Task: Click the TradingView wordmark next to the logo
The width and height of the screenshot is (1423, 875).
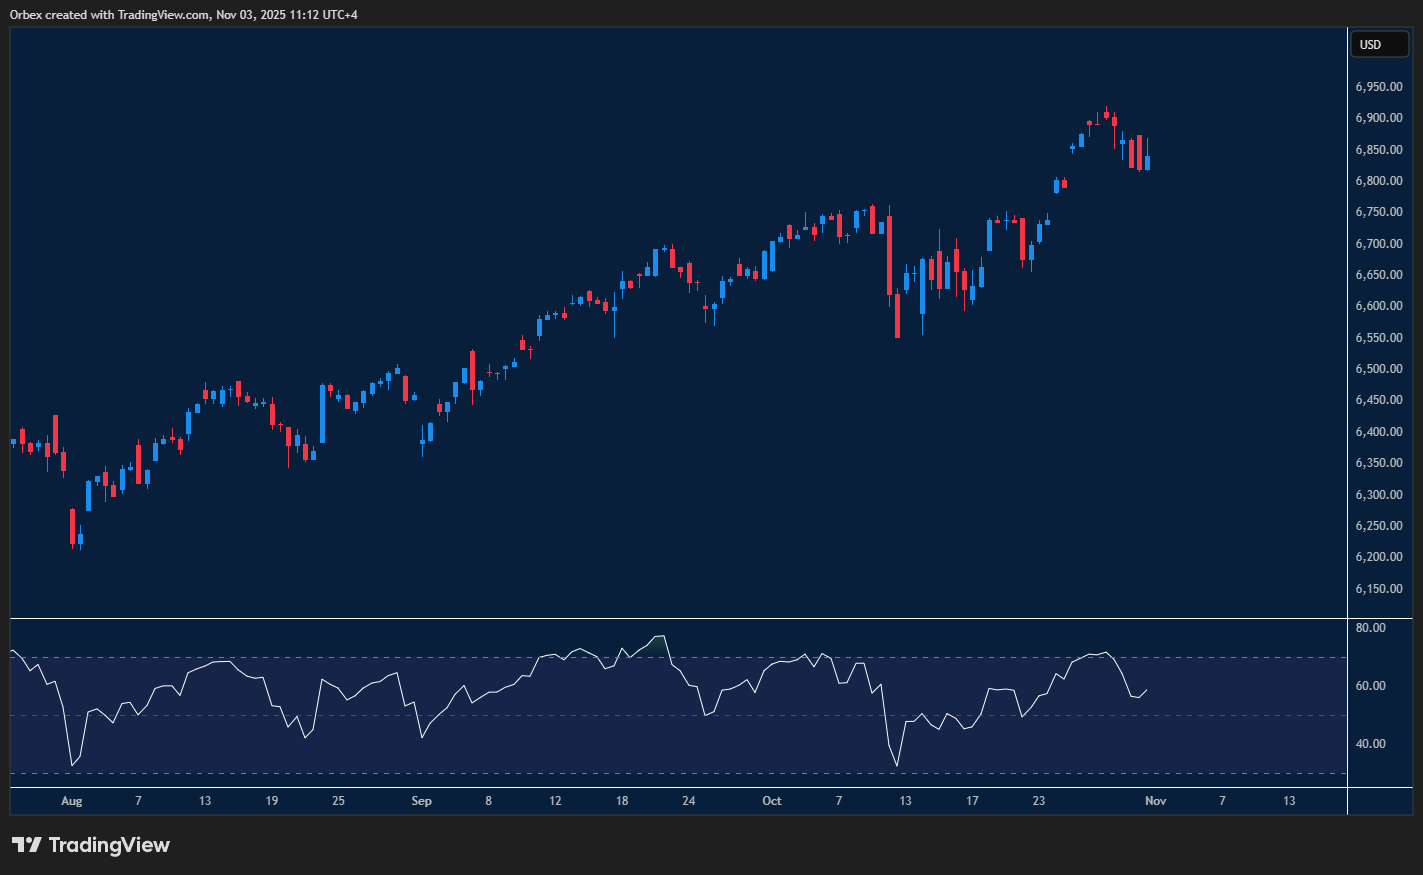Action: click(113, 845)
